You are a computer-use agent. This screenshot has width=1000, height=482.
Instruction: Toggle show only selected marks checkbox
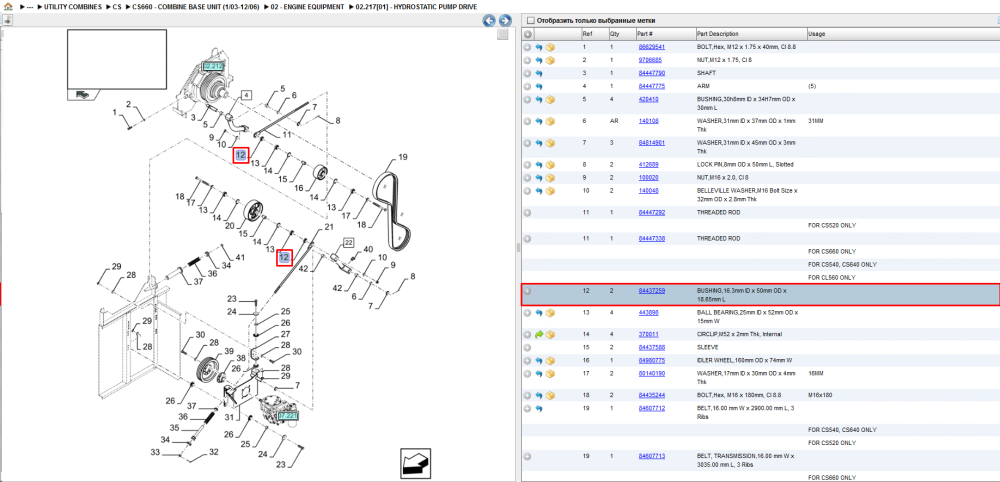[x=530, y=20]
